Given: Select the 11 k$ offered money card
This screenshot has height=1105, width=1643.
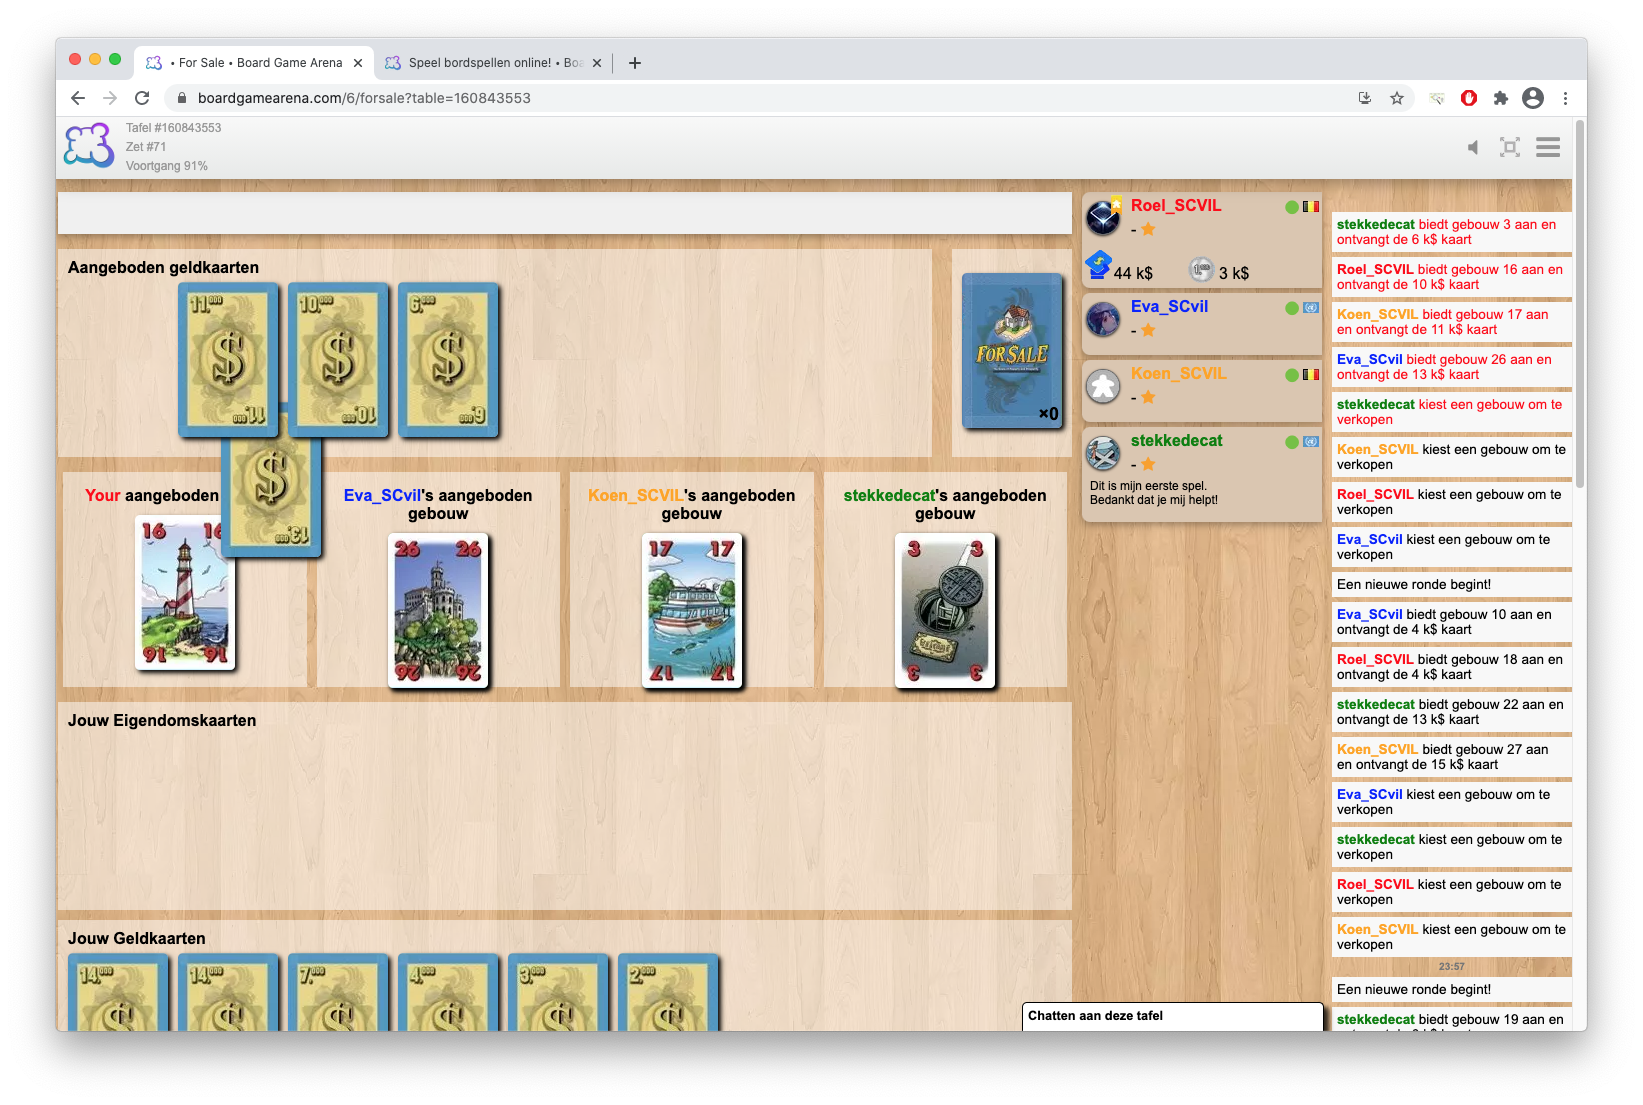Looking at the screenshot, I should [x=228, y=359].
